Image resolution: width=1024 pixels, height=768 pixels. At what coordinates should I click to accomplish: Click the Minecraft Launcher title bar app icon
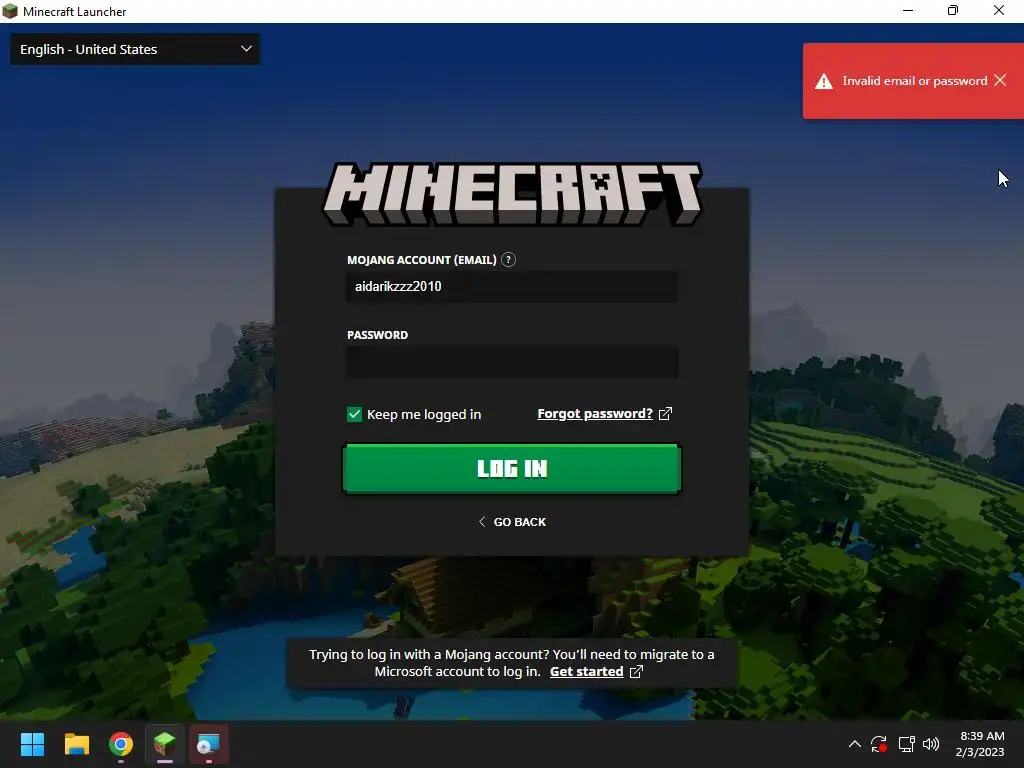[x=10, y=11]
